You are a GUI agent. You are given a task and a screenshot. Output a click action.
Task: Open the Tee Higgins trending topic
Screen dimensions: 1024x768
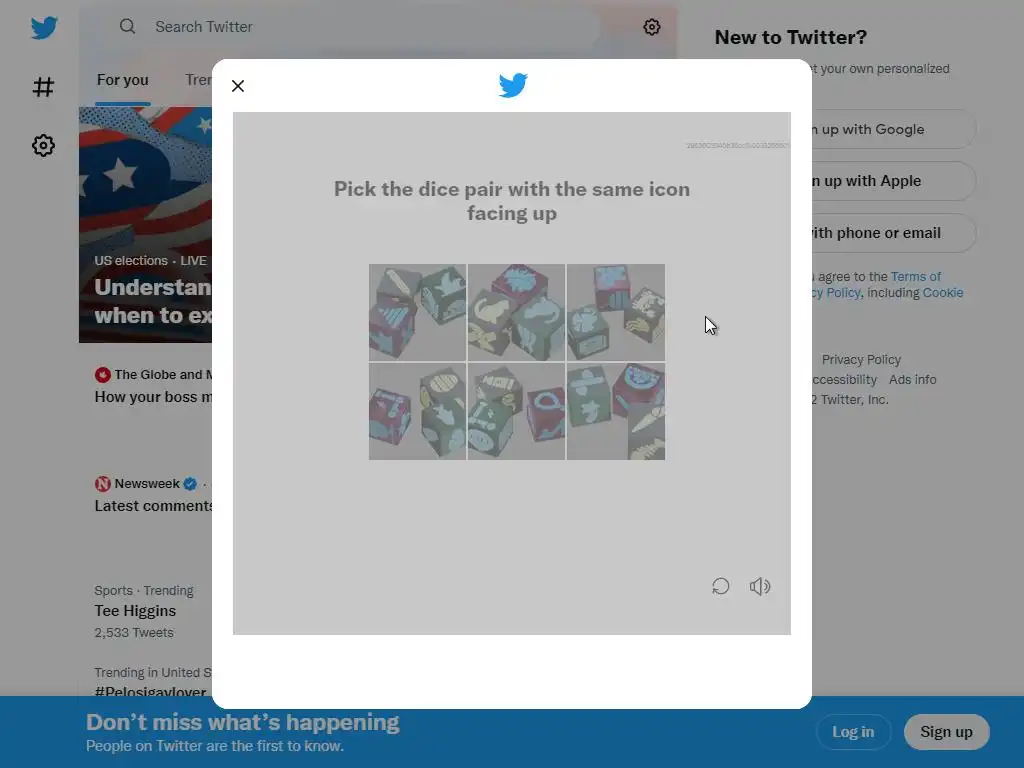(135, 611)
